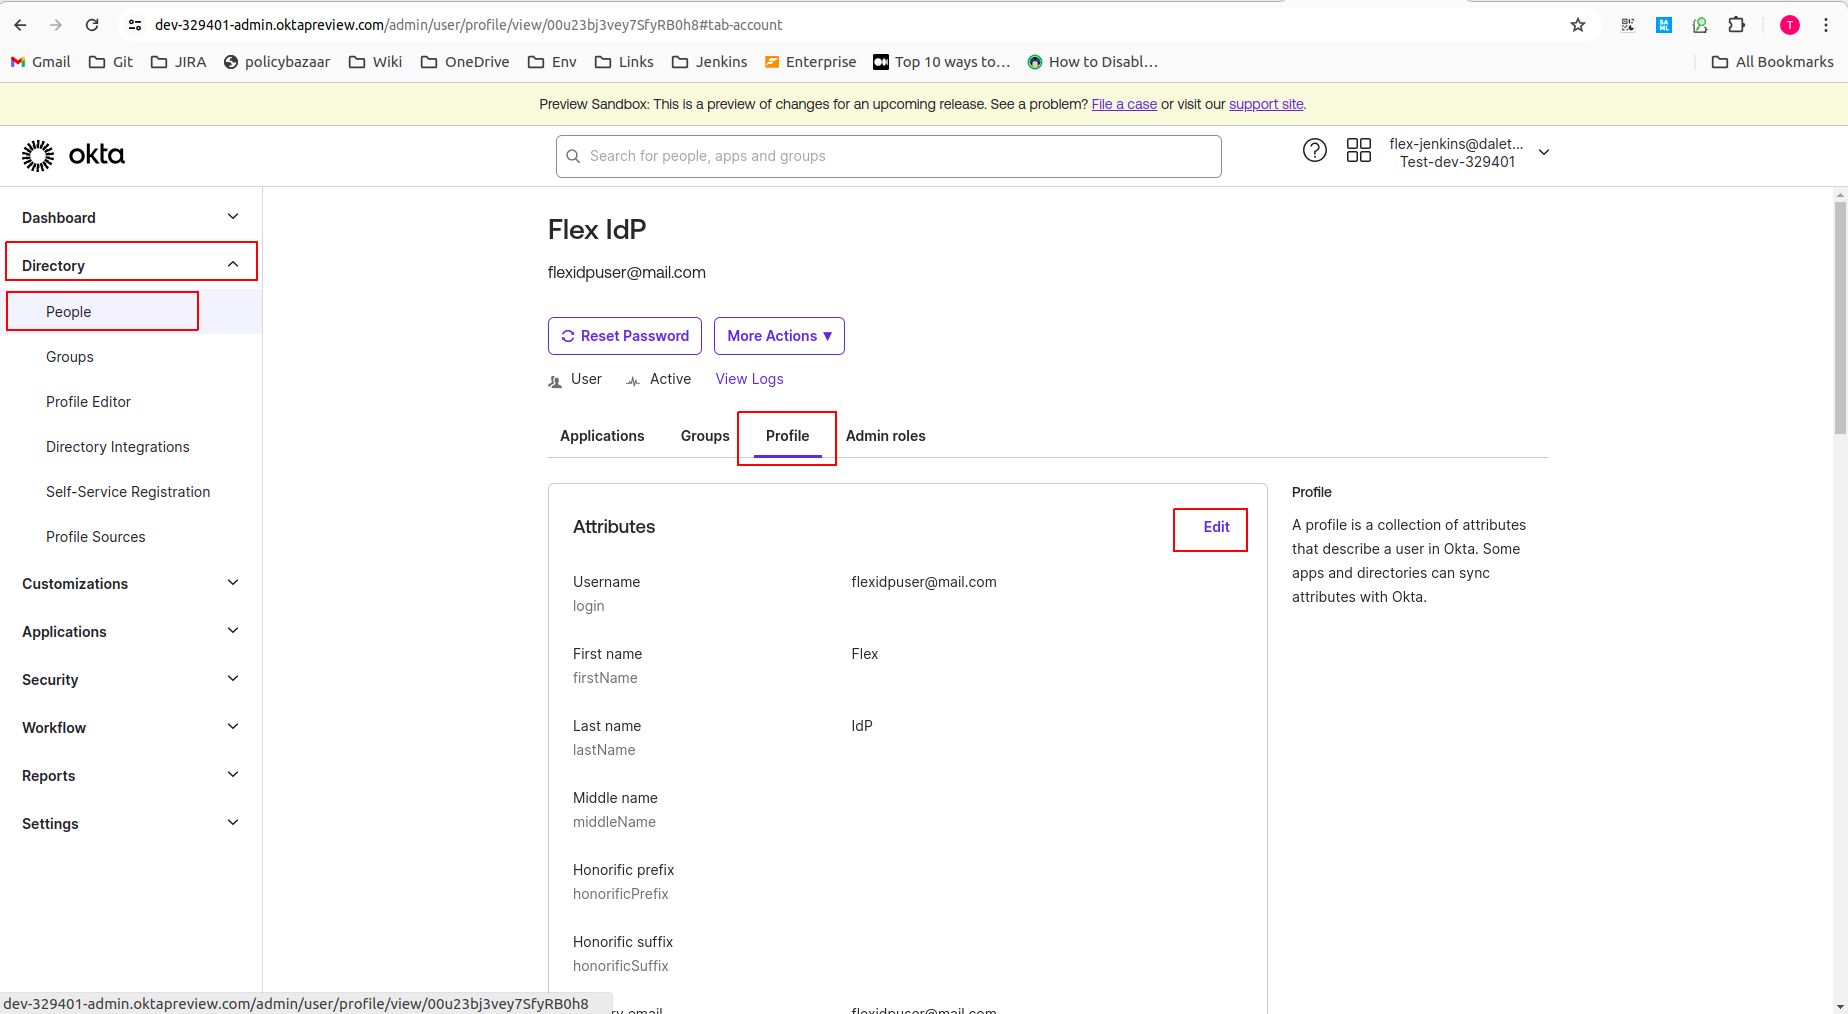Viewport: 1848px width, 1014px height.
Task: Expand the Workflow section
Action: point(131,728)
